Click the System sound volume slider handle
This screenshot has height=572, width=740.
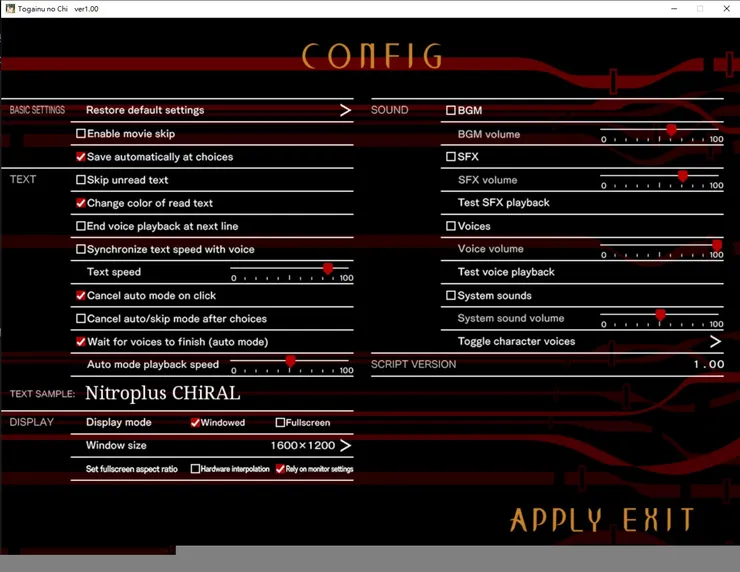tap(660, 315)
